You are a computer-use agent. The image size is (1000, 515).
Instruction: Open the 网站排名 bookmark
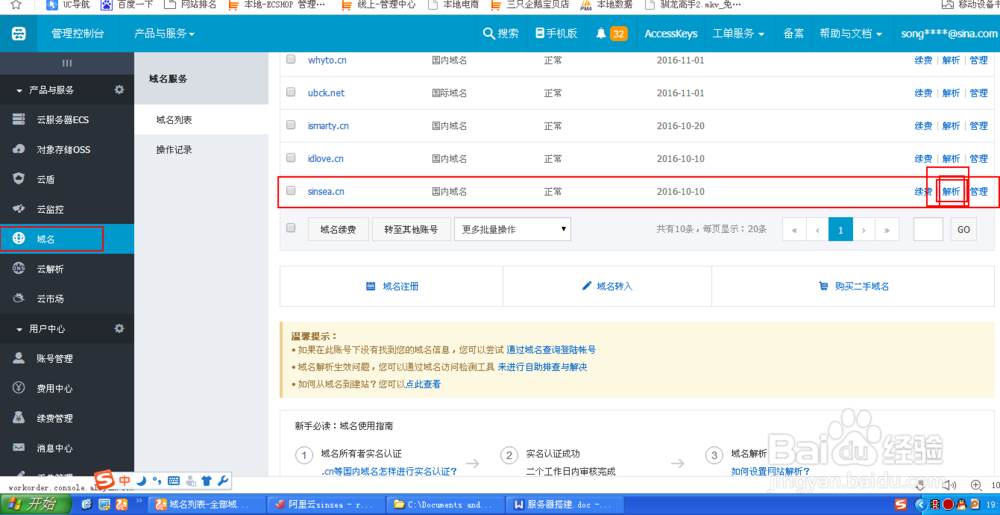click(191, 4)
